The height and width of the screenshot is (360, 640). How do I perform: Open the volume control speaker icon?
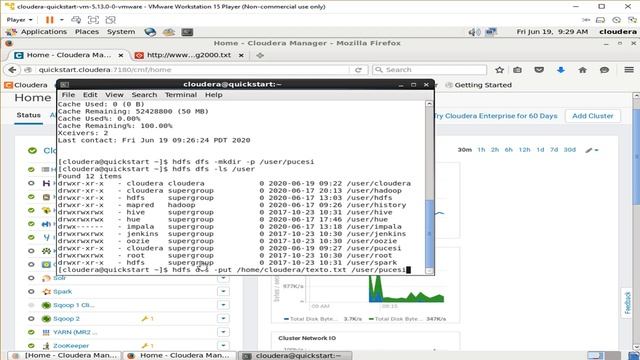click(x=474, y=32)
